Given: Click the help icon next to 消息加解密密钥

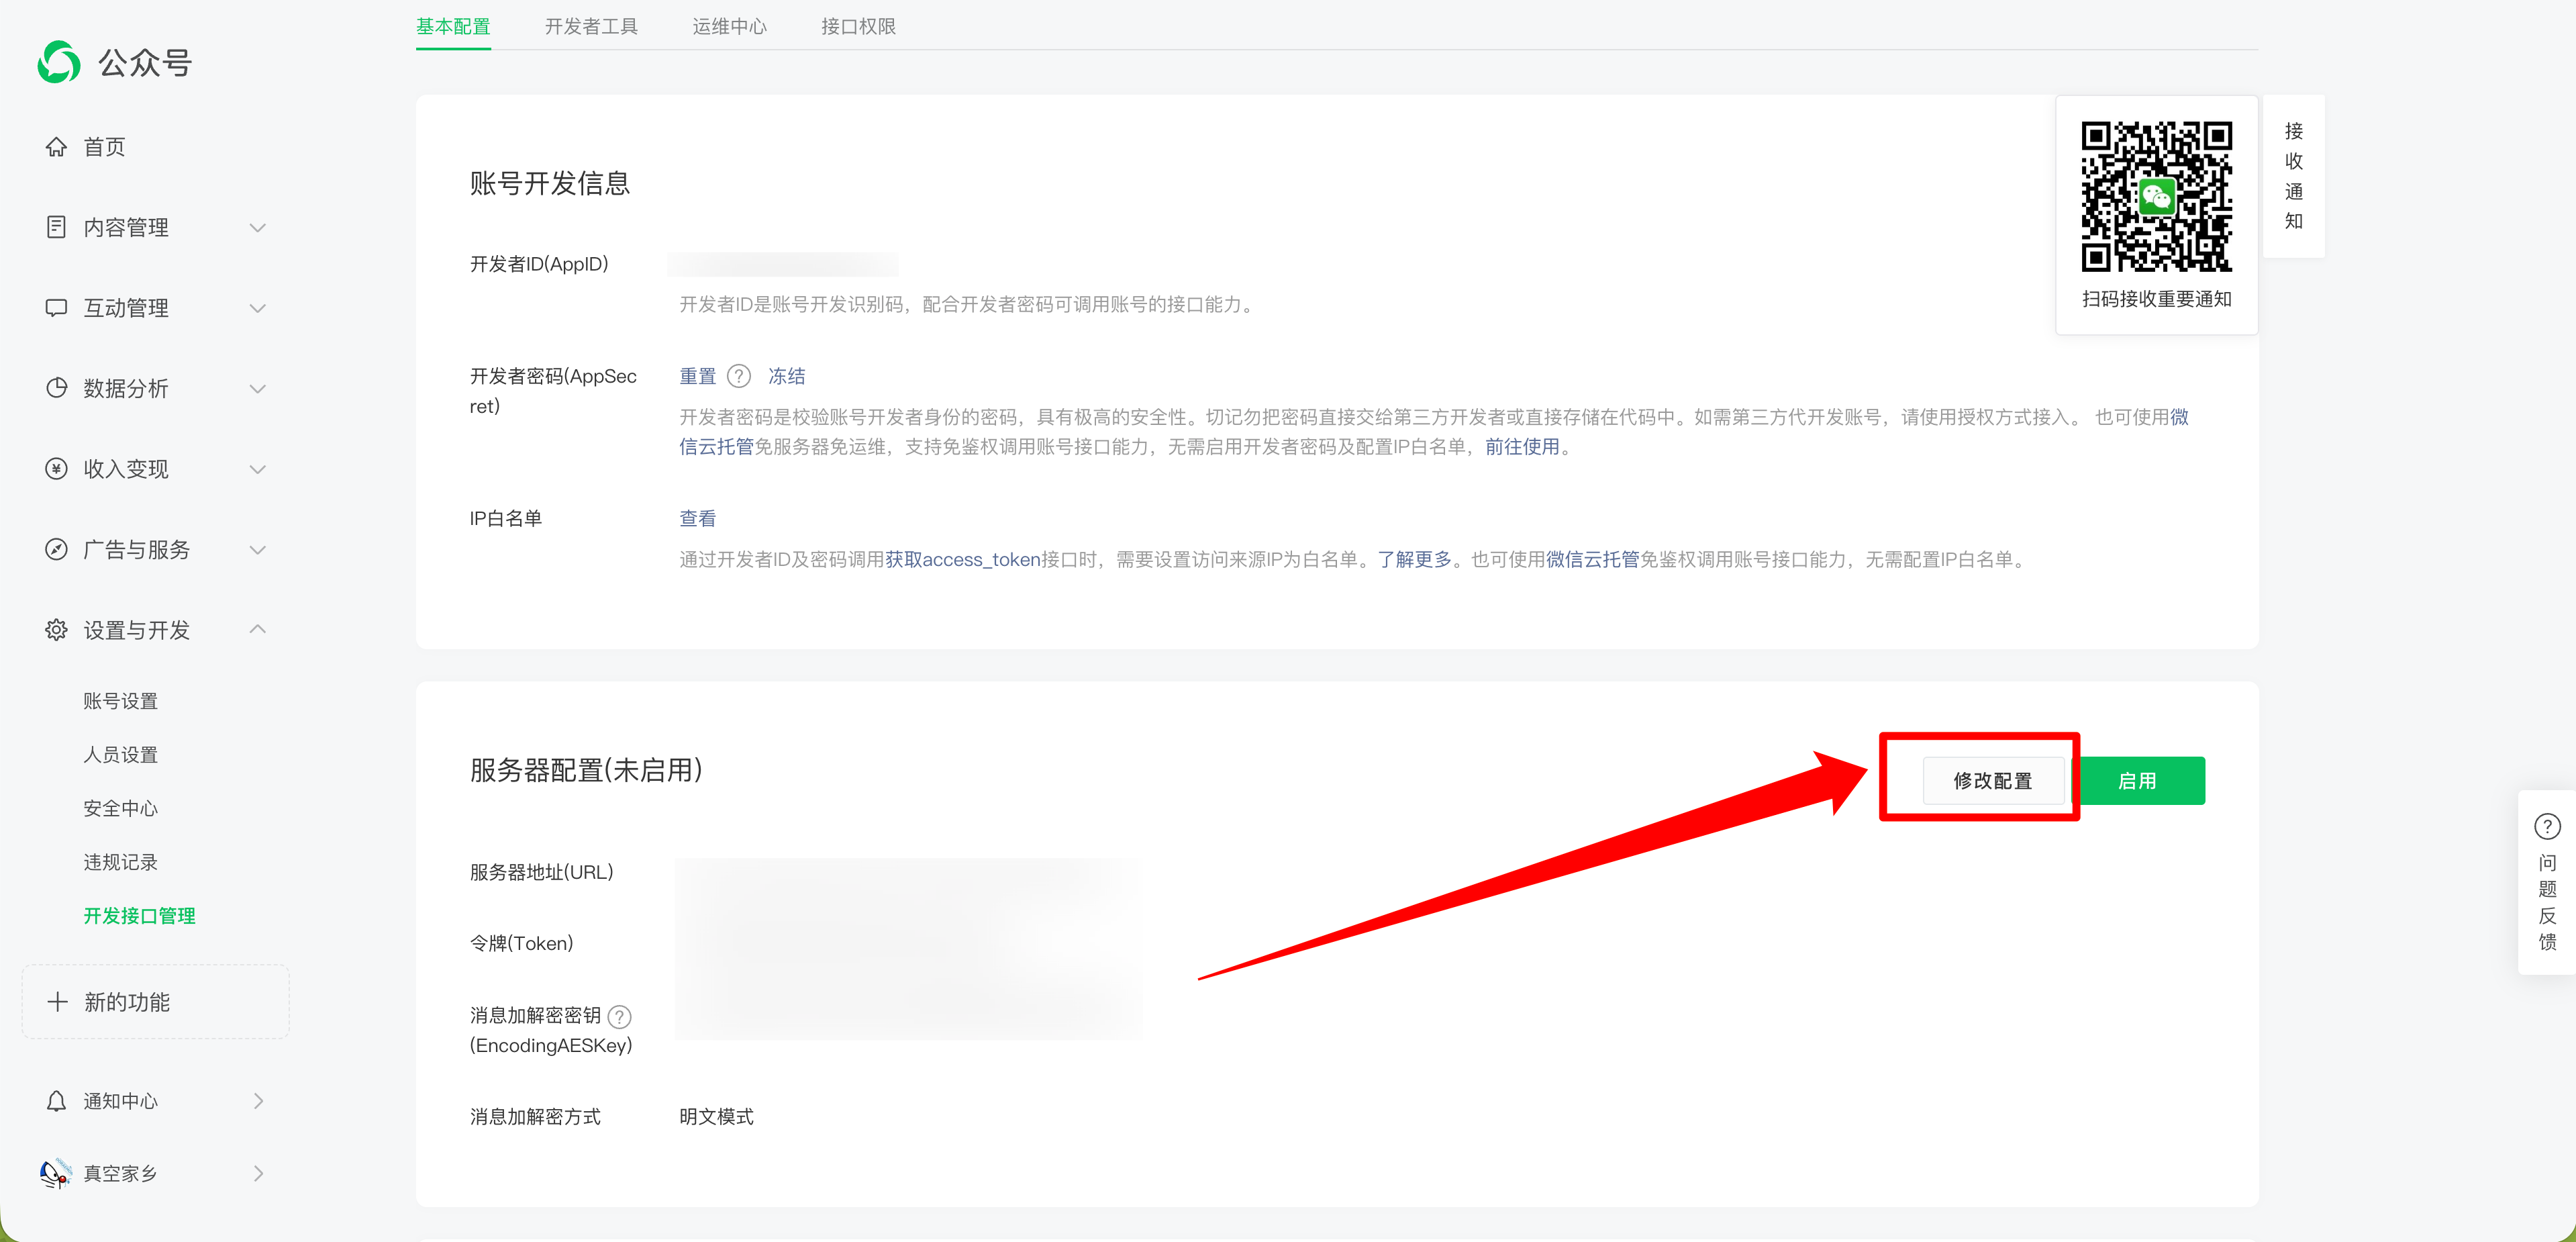Looking at the screenshot, I should [620, 1016].
